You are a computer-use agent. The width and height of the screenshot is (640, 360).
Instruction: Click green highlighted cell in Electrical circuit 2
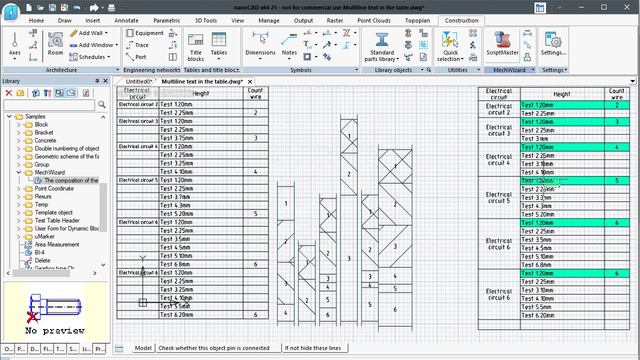coord(562,105)
